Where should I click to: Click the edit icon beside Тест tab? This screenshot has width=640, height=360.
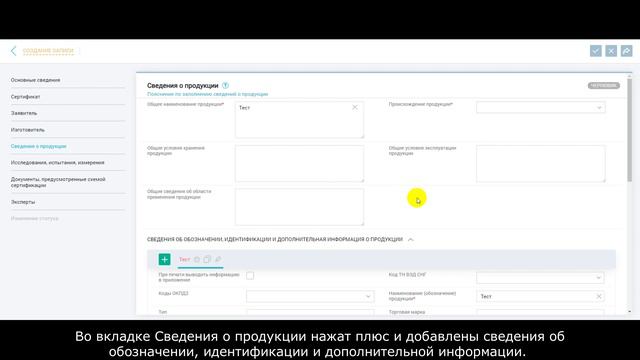click(218, 259)
